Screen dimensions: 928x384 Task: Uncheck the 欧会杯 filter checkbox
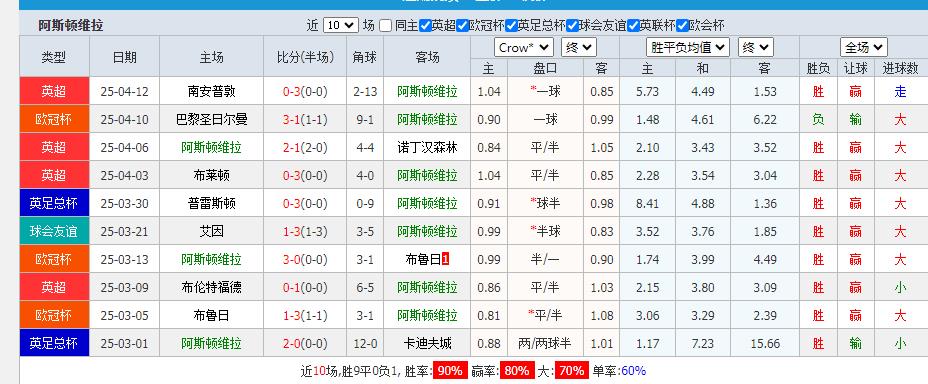[682, 25]
